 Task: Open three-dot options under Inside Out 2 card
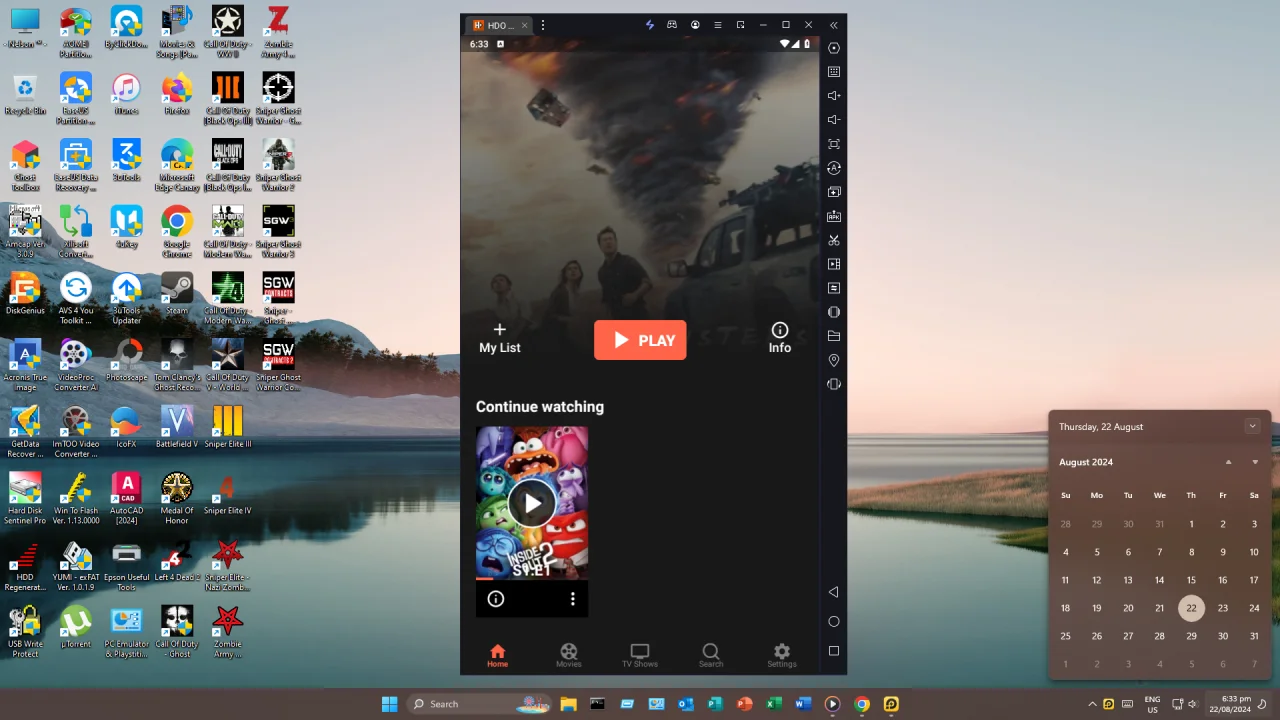(573, 599)
